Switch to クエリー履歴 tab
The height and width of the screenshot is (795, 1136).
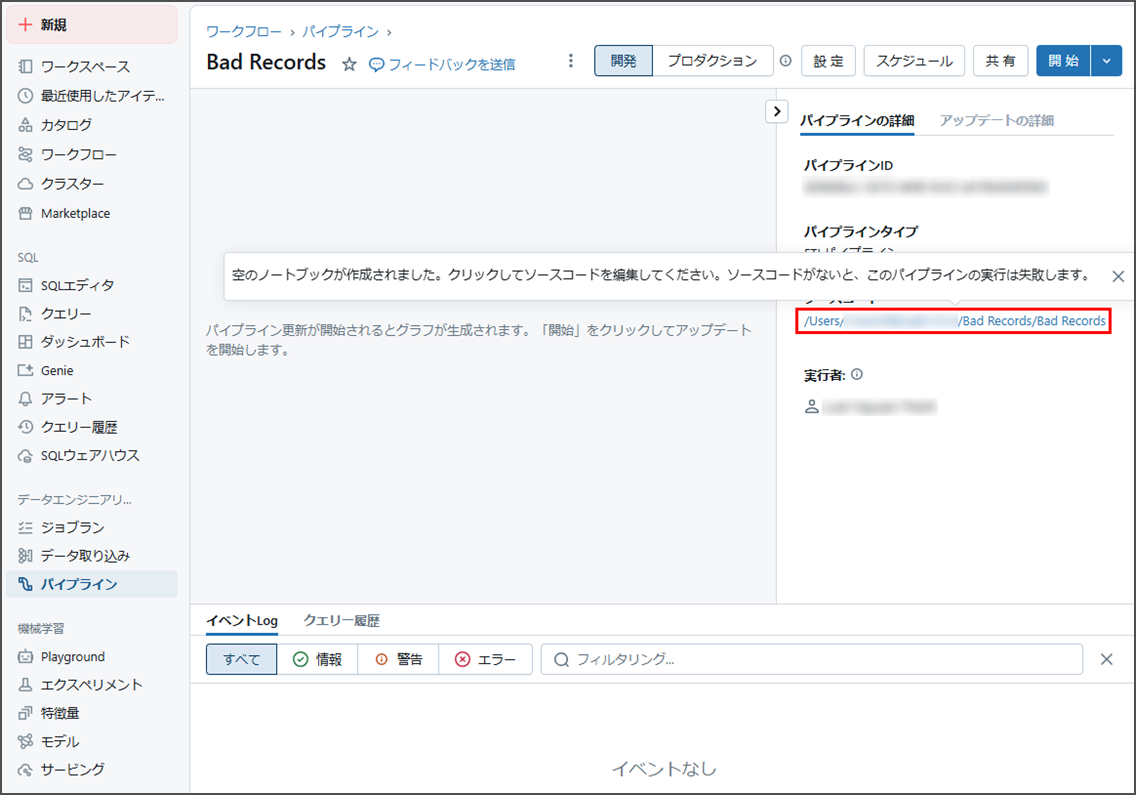(x=341, y=620)
